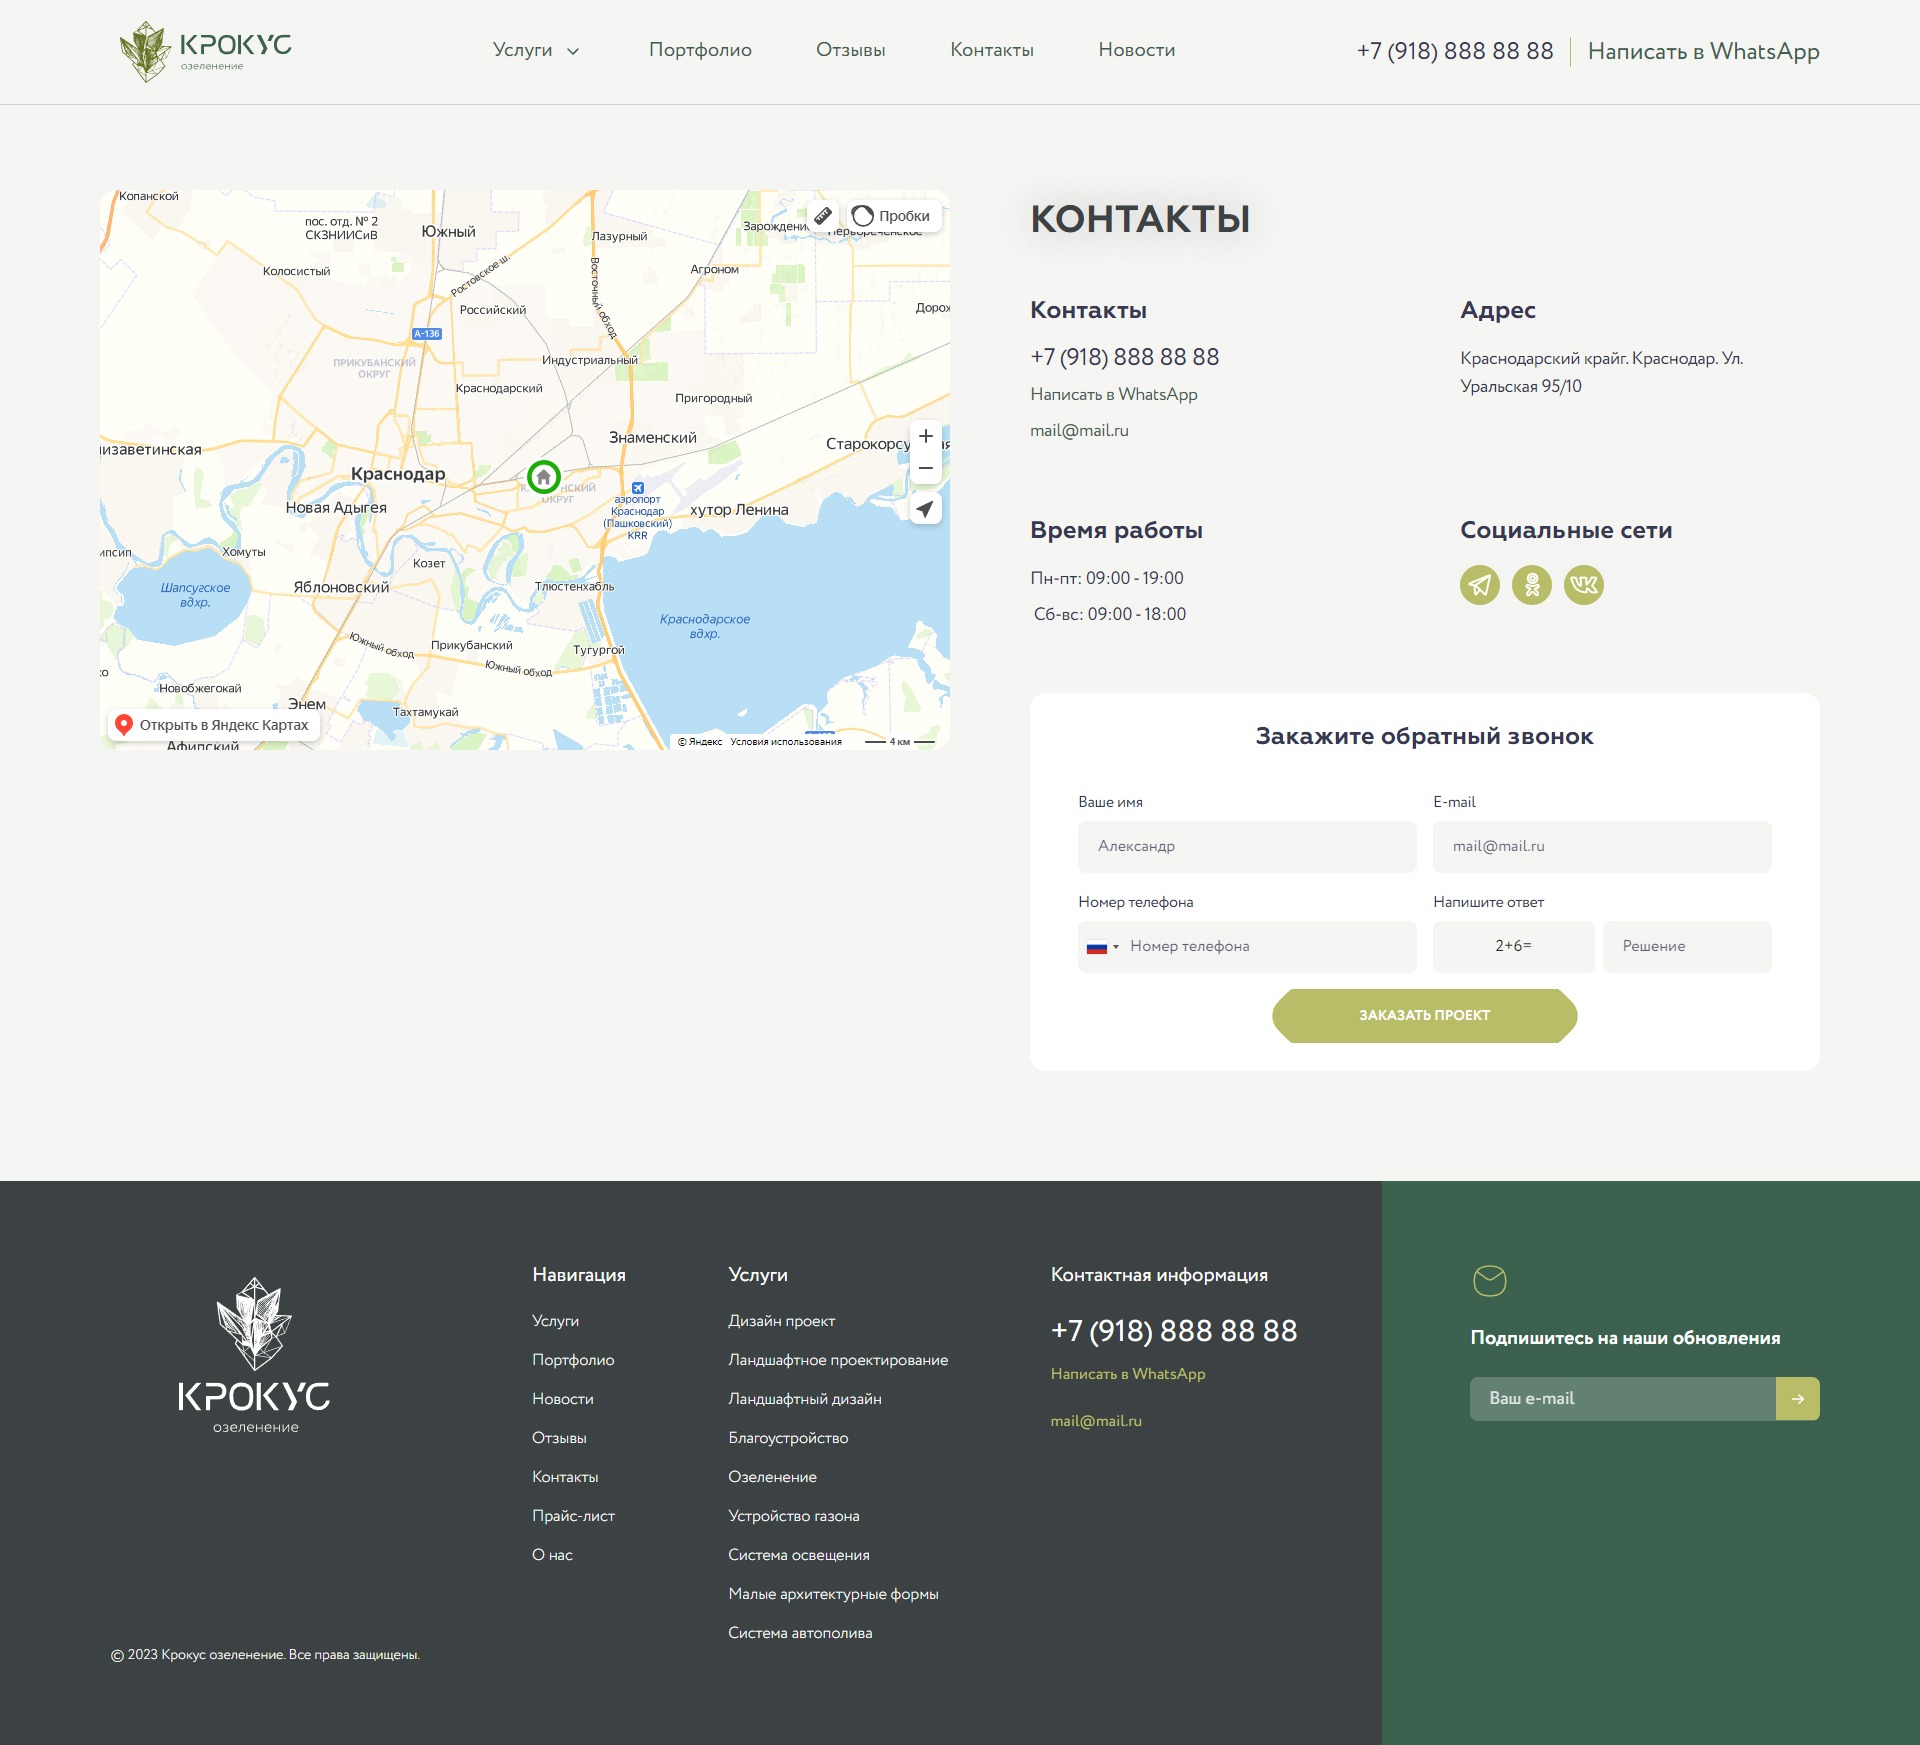The height and width of the screenshot is (1745, 1920).
Task: Click the Telegram social icon
Action: click(x=1479, y=585)
